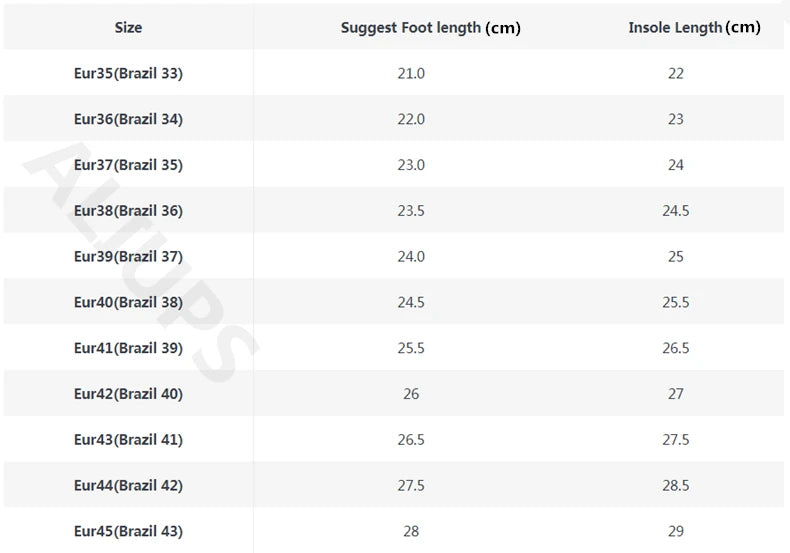Select the 29 insole length value

coord(676,532)
